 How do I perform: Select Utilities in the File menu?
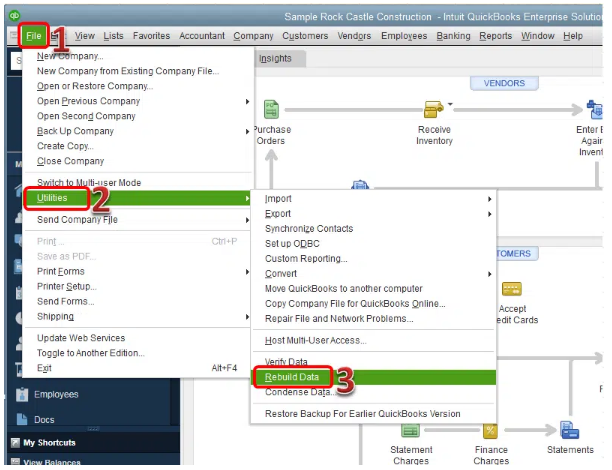pos(138,198)
